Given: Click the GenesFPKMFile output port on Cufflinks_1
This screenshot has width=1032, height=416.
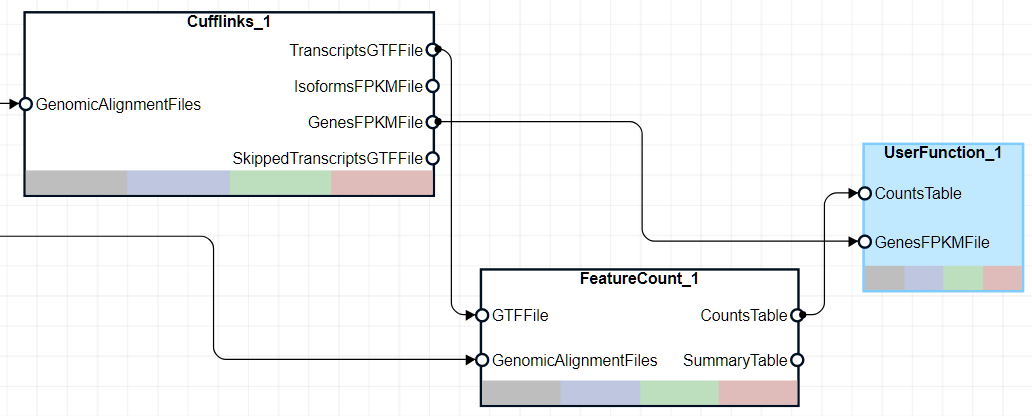Looking at the screenshot, I should click(x=432, y=122).
